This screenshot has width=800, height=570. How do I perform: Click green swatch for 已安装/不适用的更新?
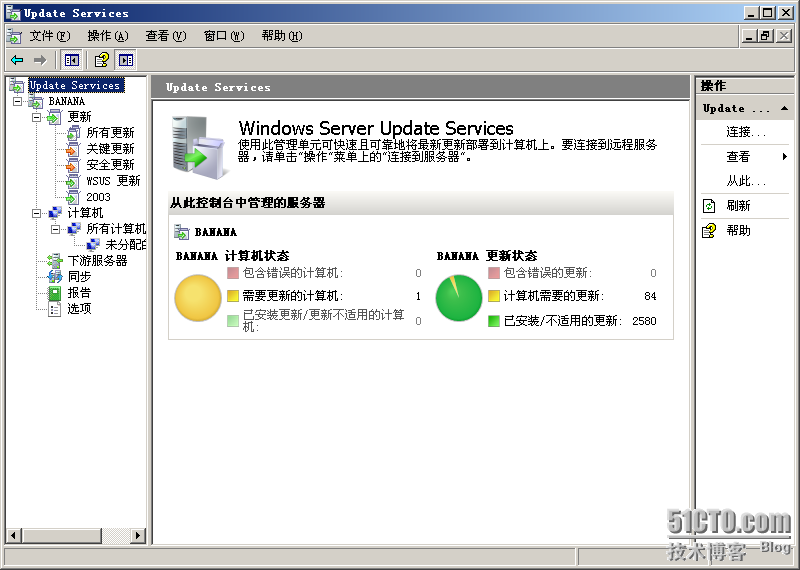[x=493, y=321]
